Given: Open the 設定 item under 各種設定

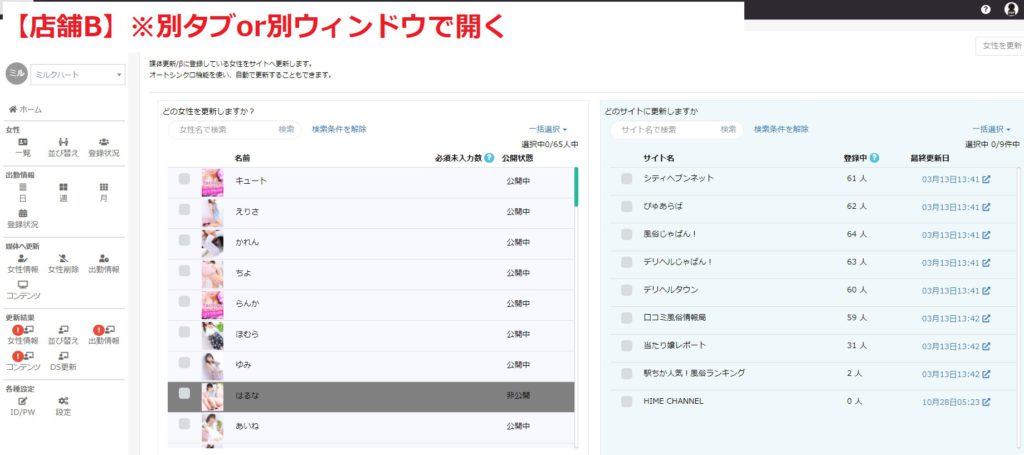Looking at the screenshot, I should [x=63, y=406].
